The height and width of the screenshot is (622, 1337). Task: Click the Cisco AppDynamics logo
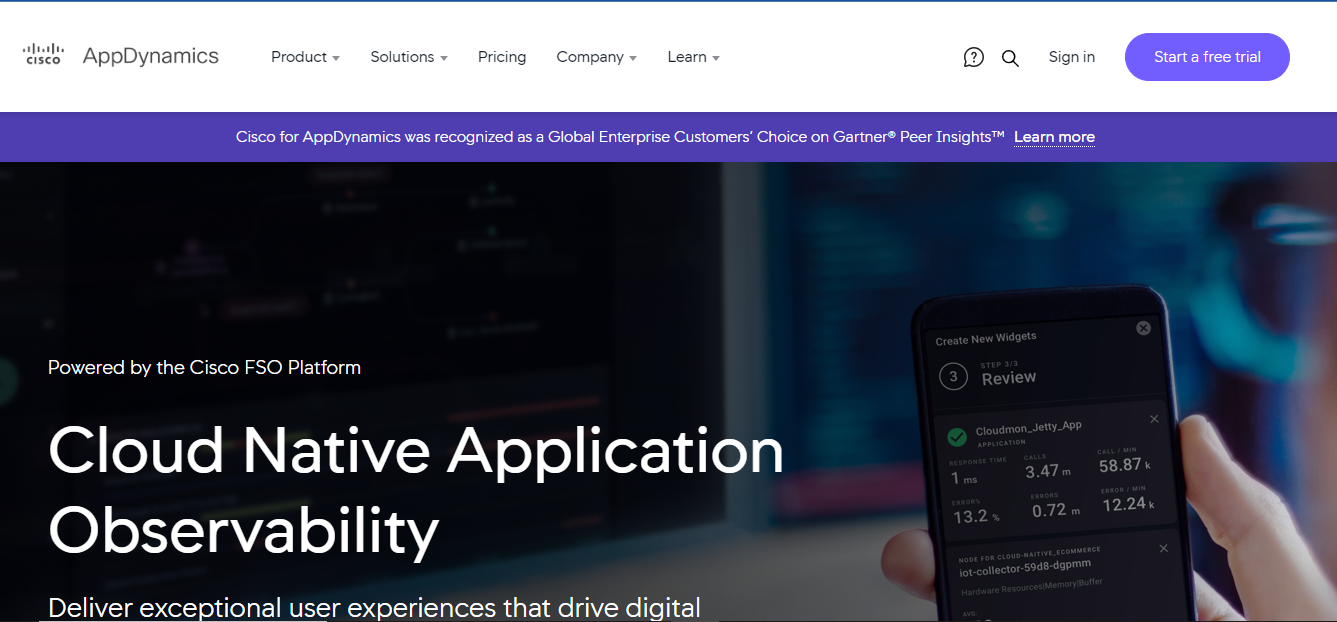click(x=120, y=56)
